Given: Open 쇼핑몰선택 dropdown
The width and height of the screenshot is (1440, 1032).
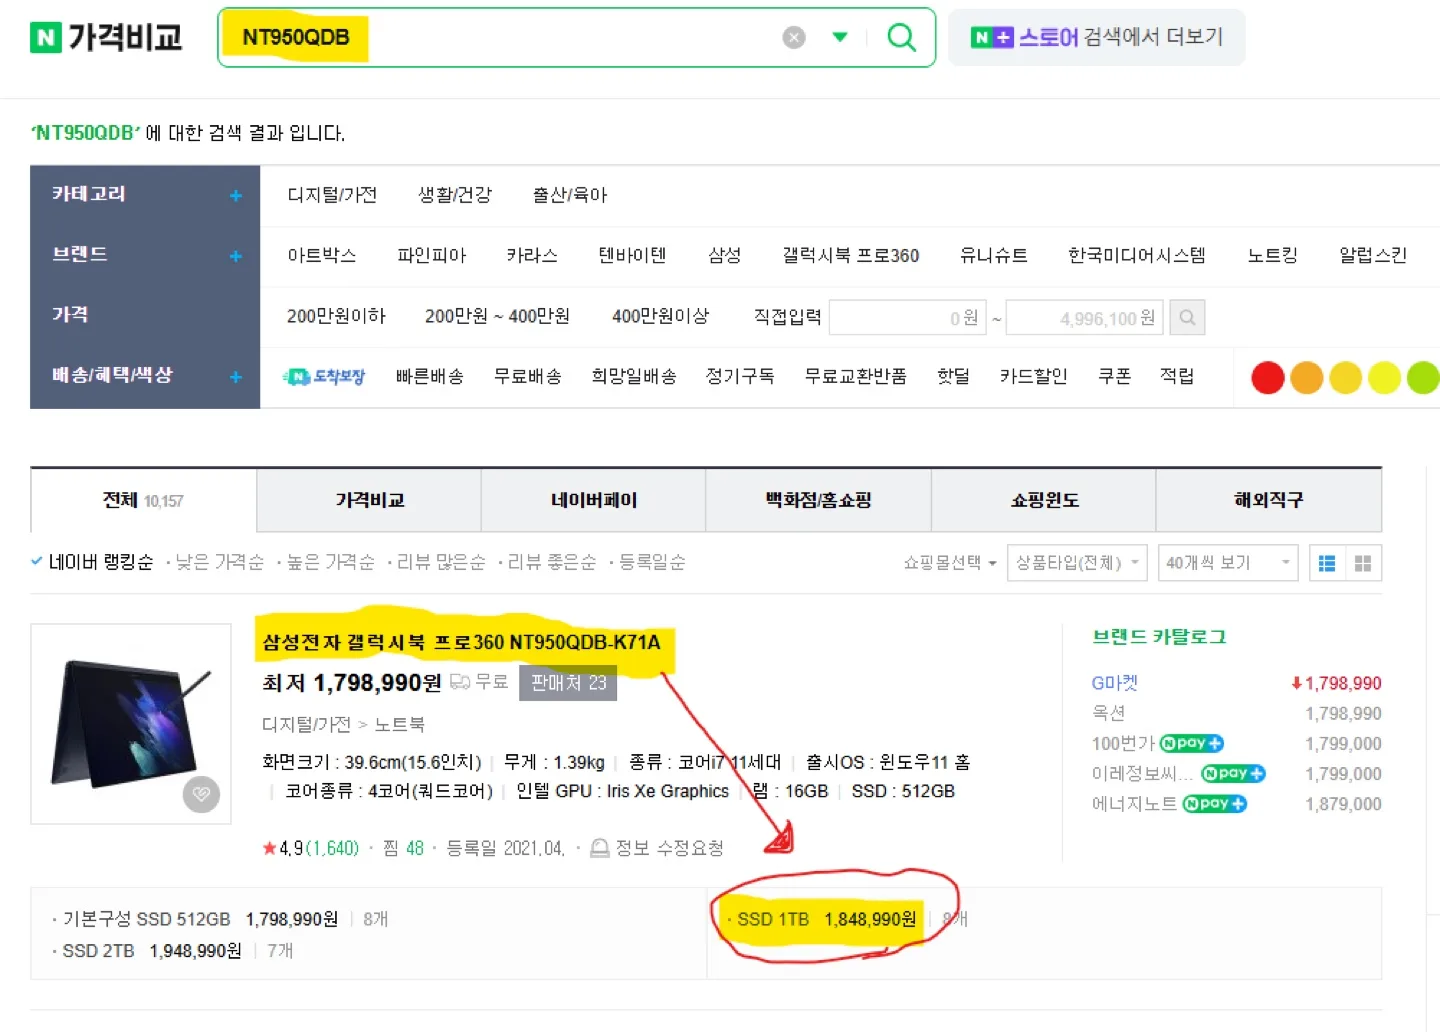Looking at the screenshot, I should coord(950,563).
